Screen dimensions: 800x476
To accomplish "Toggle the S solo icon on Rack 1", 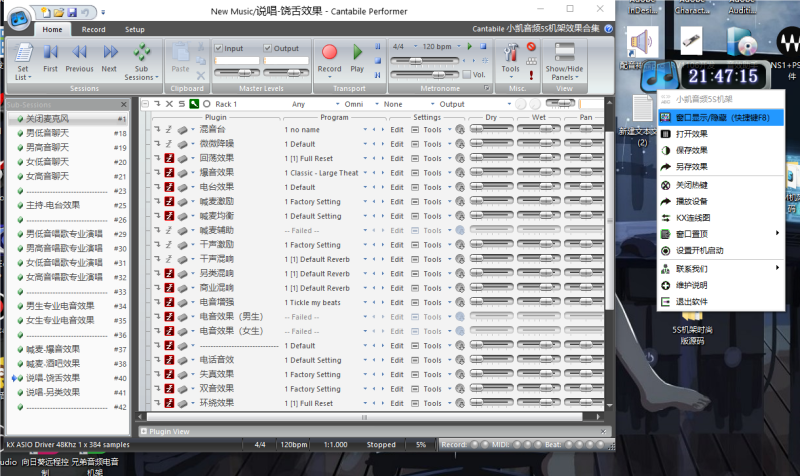I will click(182, 104).
